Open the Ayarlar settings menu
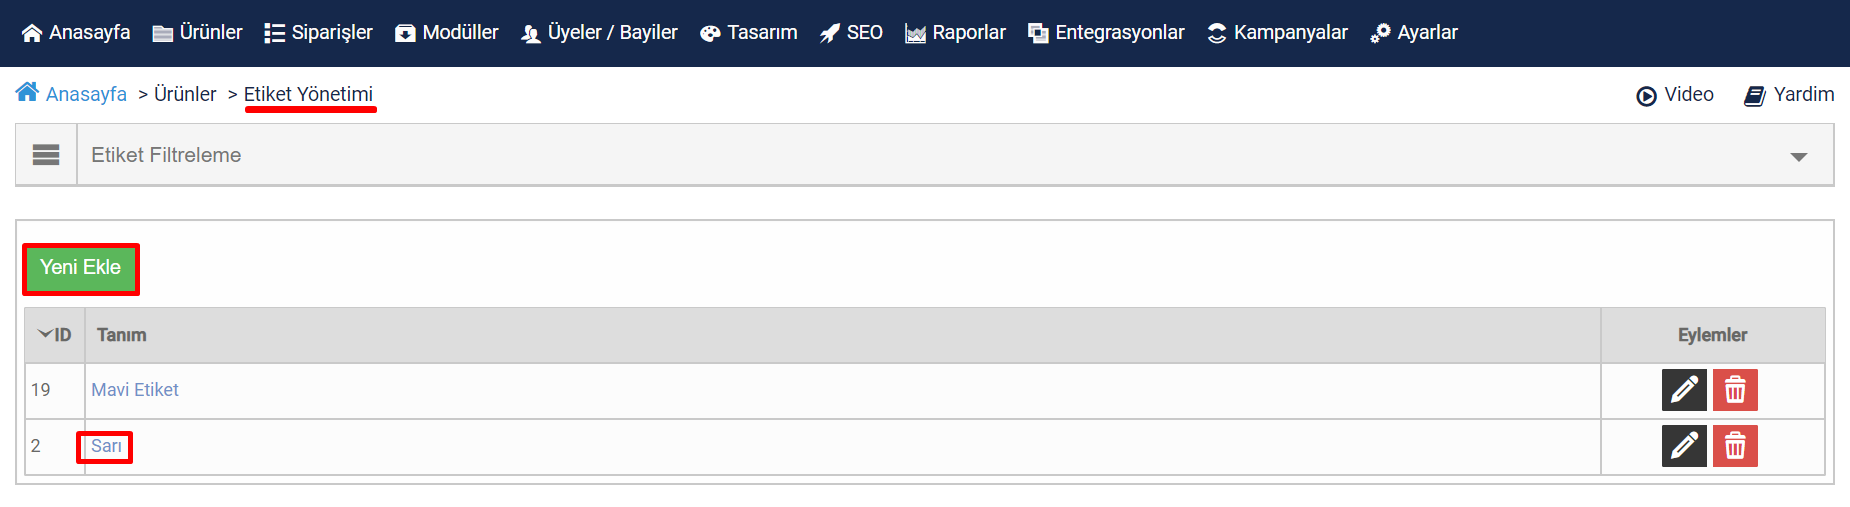The height and width of the screenshot is (507, 1850). tap(1414, 33)
